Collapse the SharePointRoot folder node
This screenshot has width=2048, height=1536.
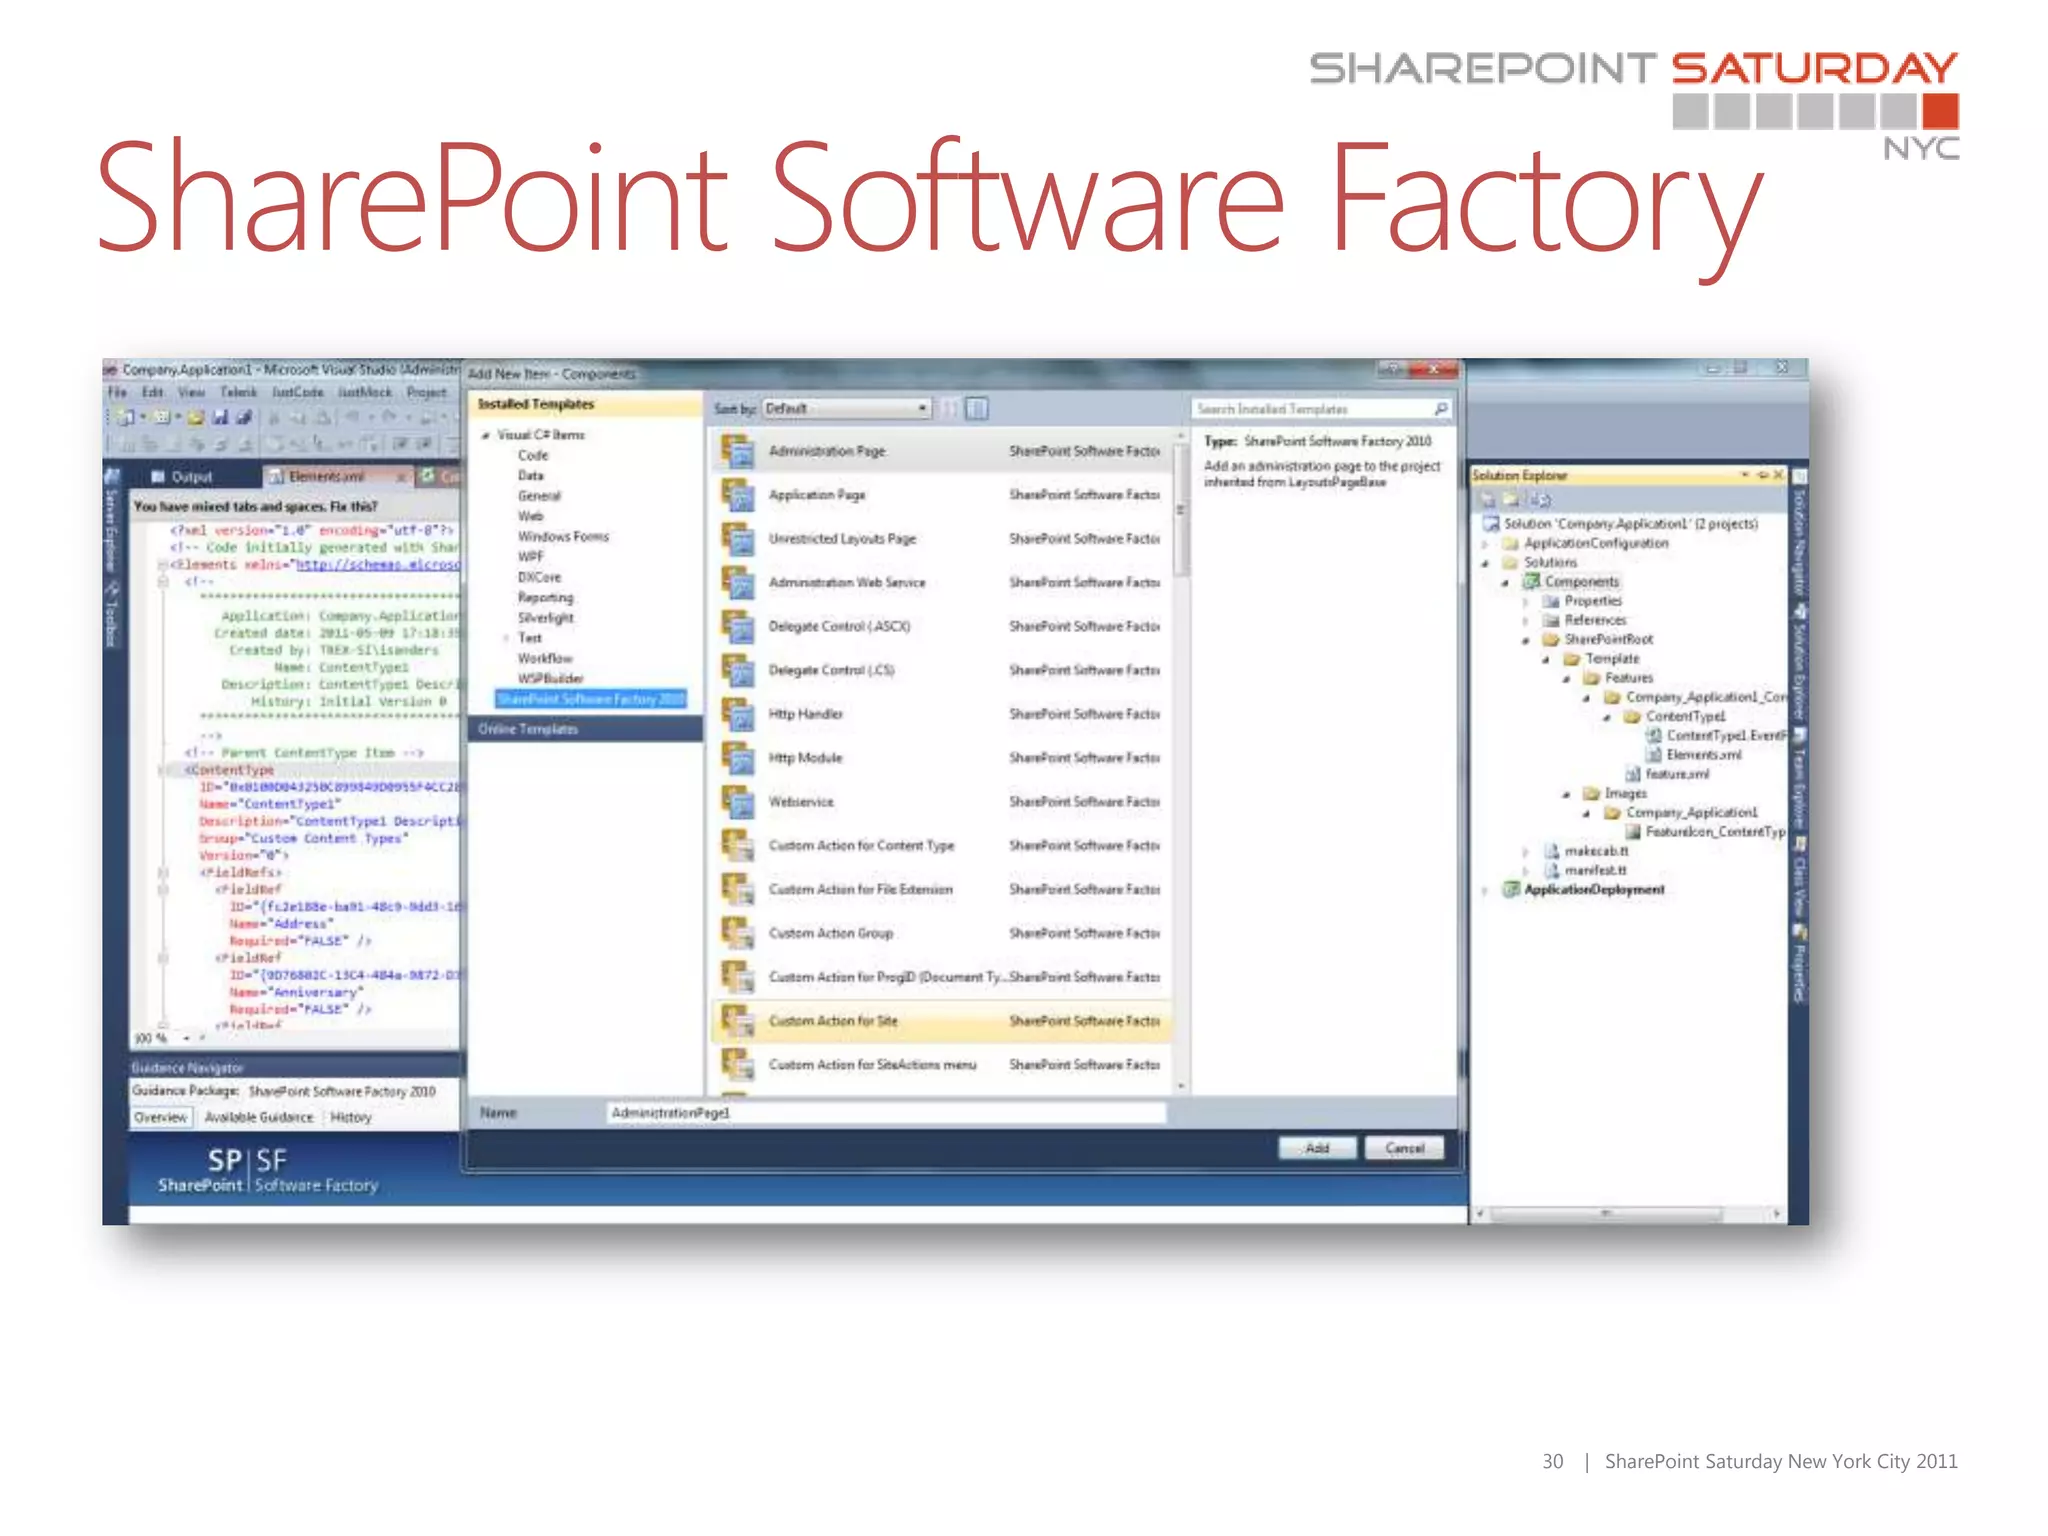(x=1526, y=640)
